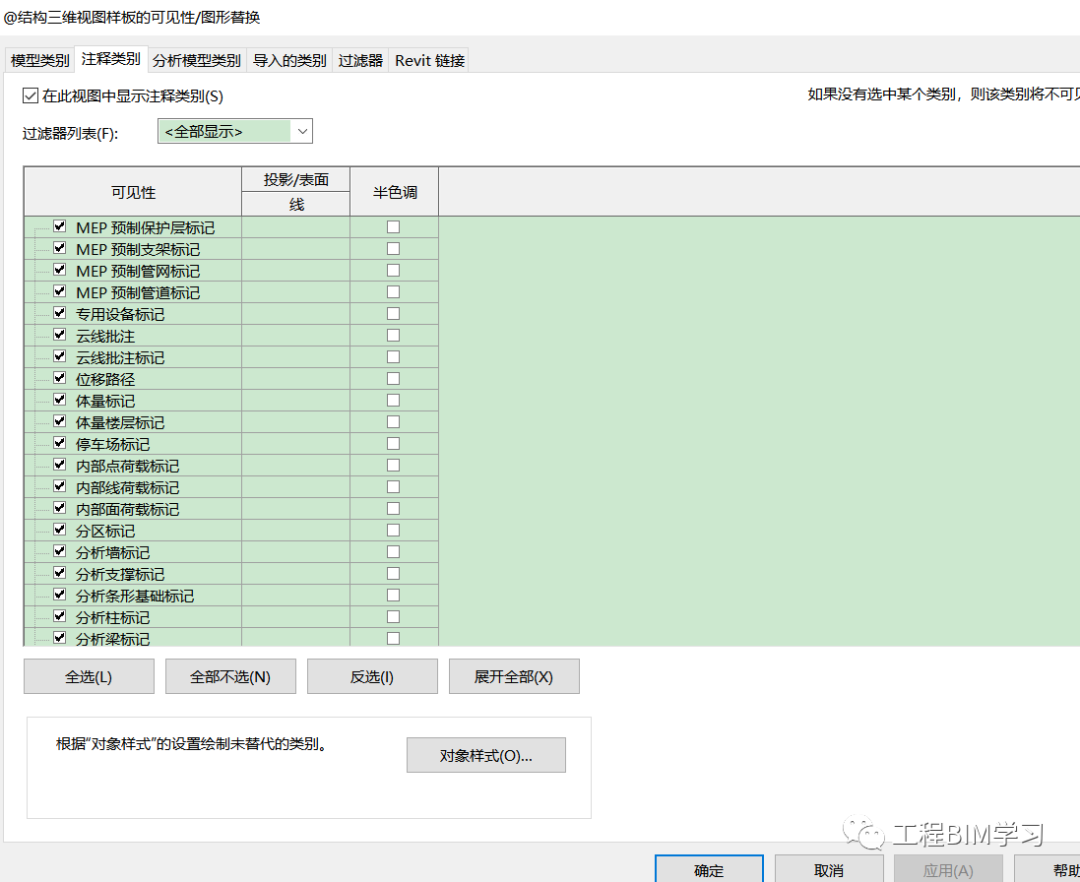Toggle visibility of 云线批注标记
The width and height of the screenshot is (1080, 882).
click(x=59, y=356)
